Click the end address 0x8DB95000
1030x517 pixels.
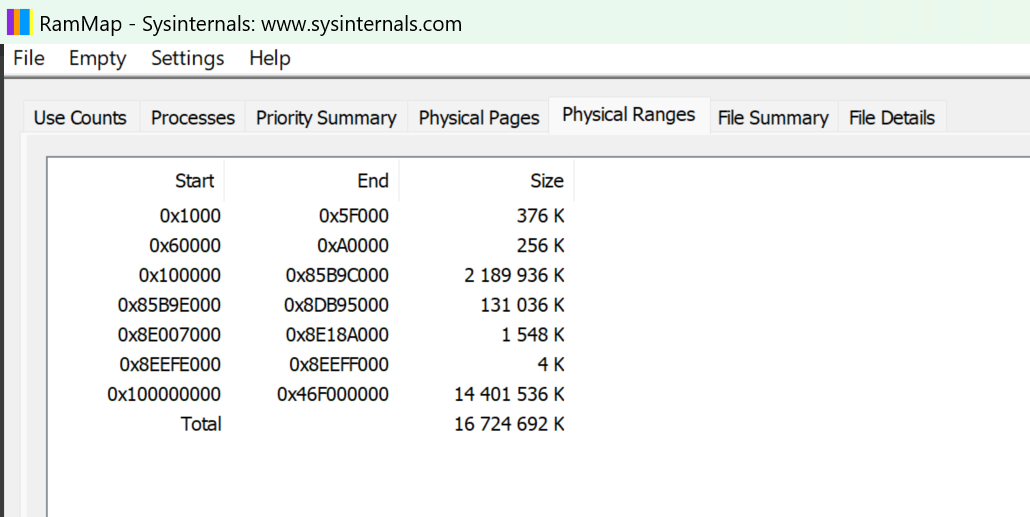[x=336, y=305]
